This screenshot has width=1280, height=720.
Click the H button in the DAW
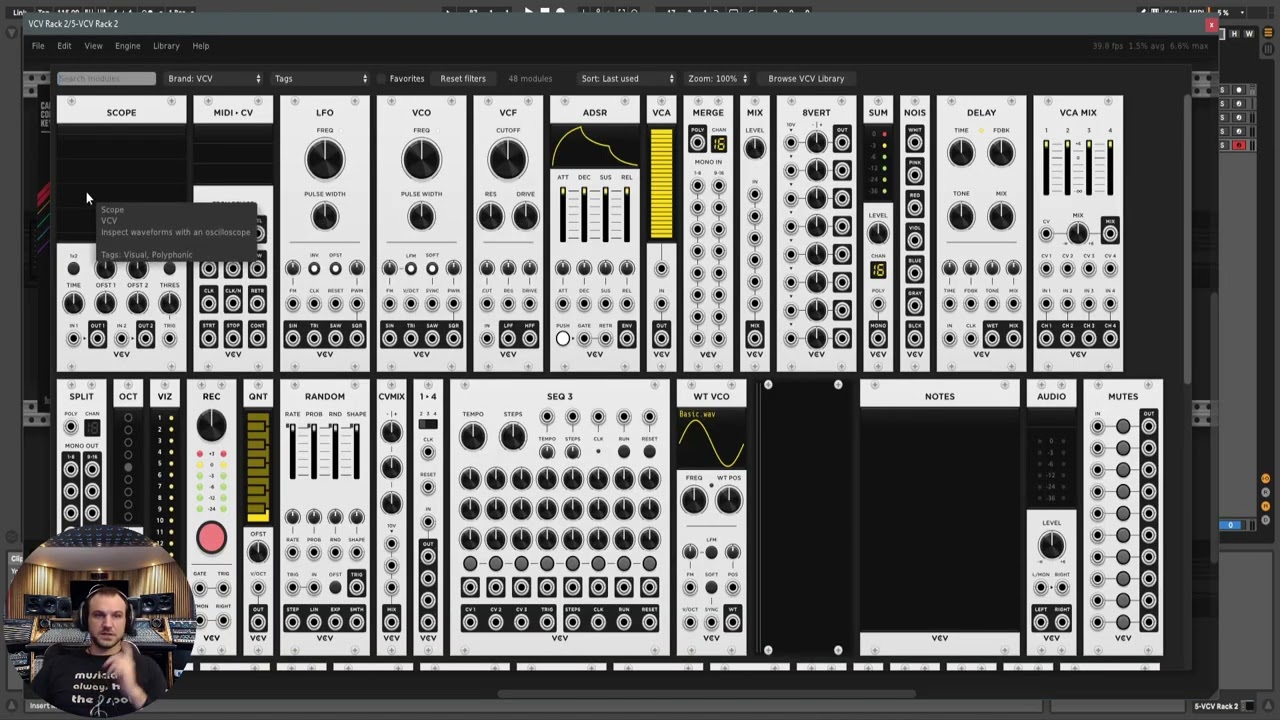(1235, 34)
